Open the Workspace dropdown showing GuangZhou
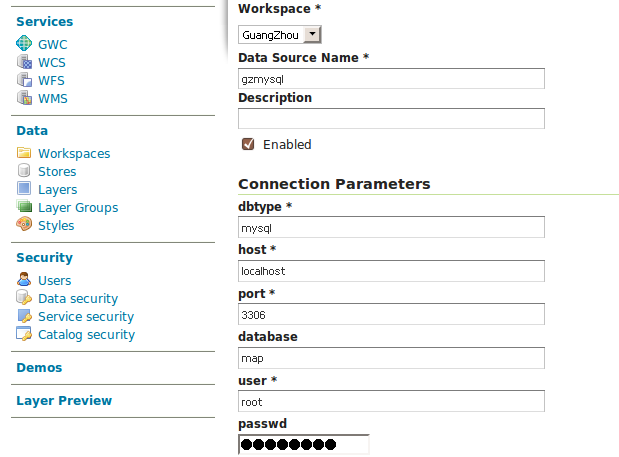 tap(280, 35)
